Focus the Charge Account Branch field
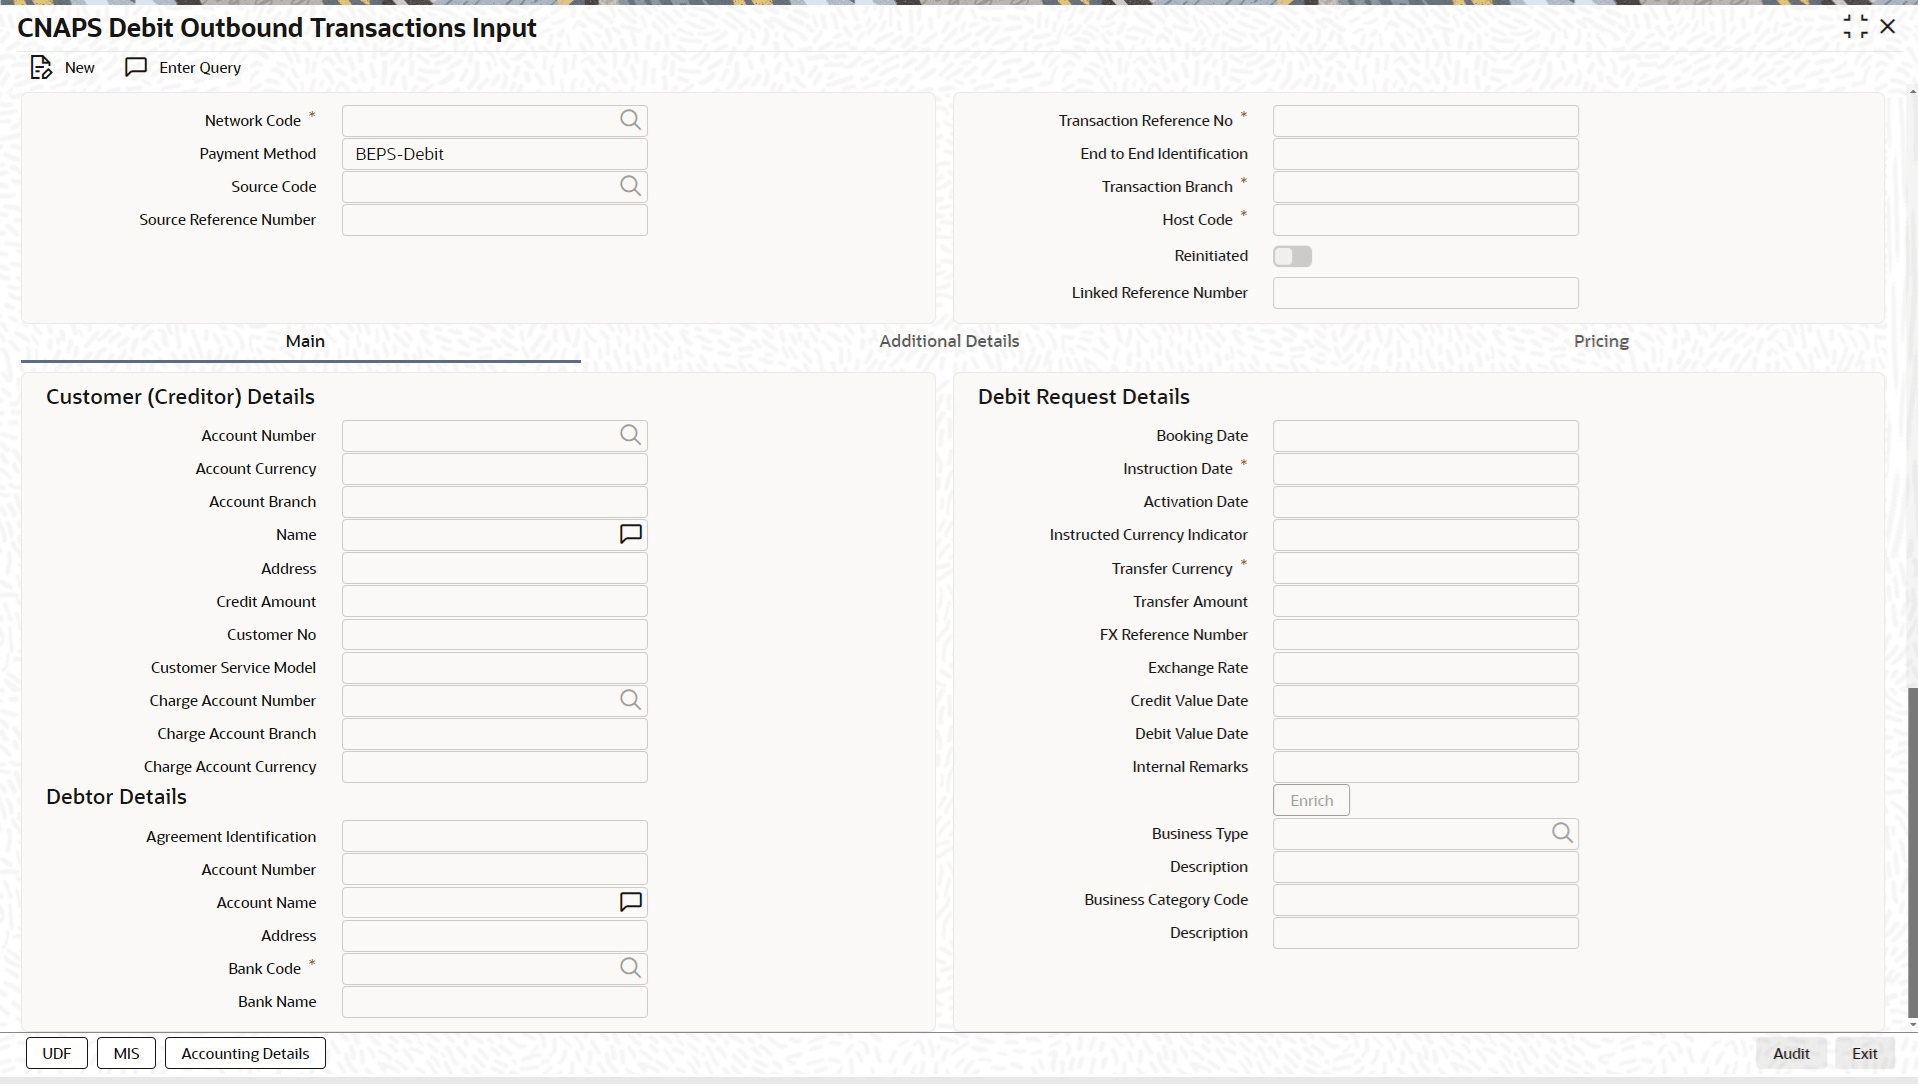1918x1088 pixels. click(x=495, y=734)
